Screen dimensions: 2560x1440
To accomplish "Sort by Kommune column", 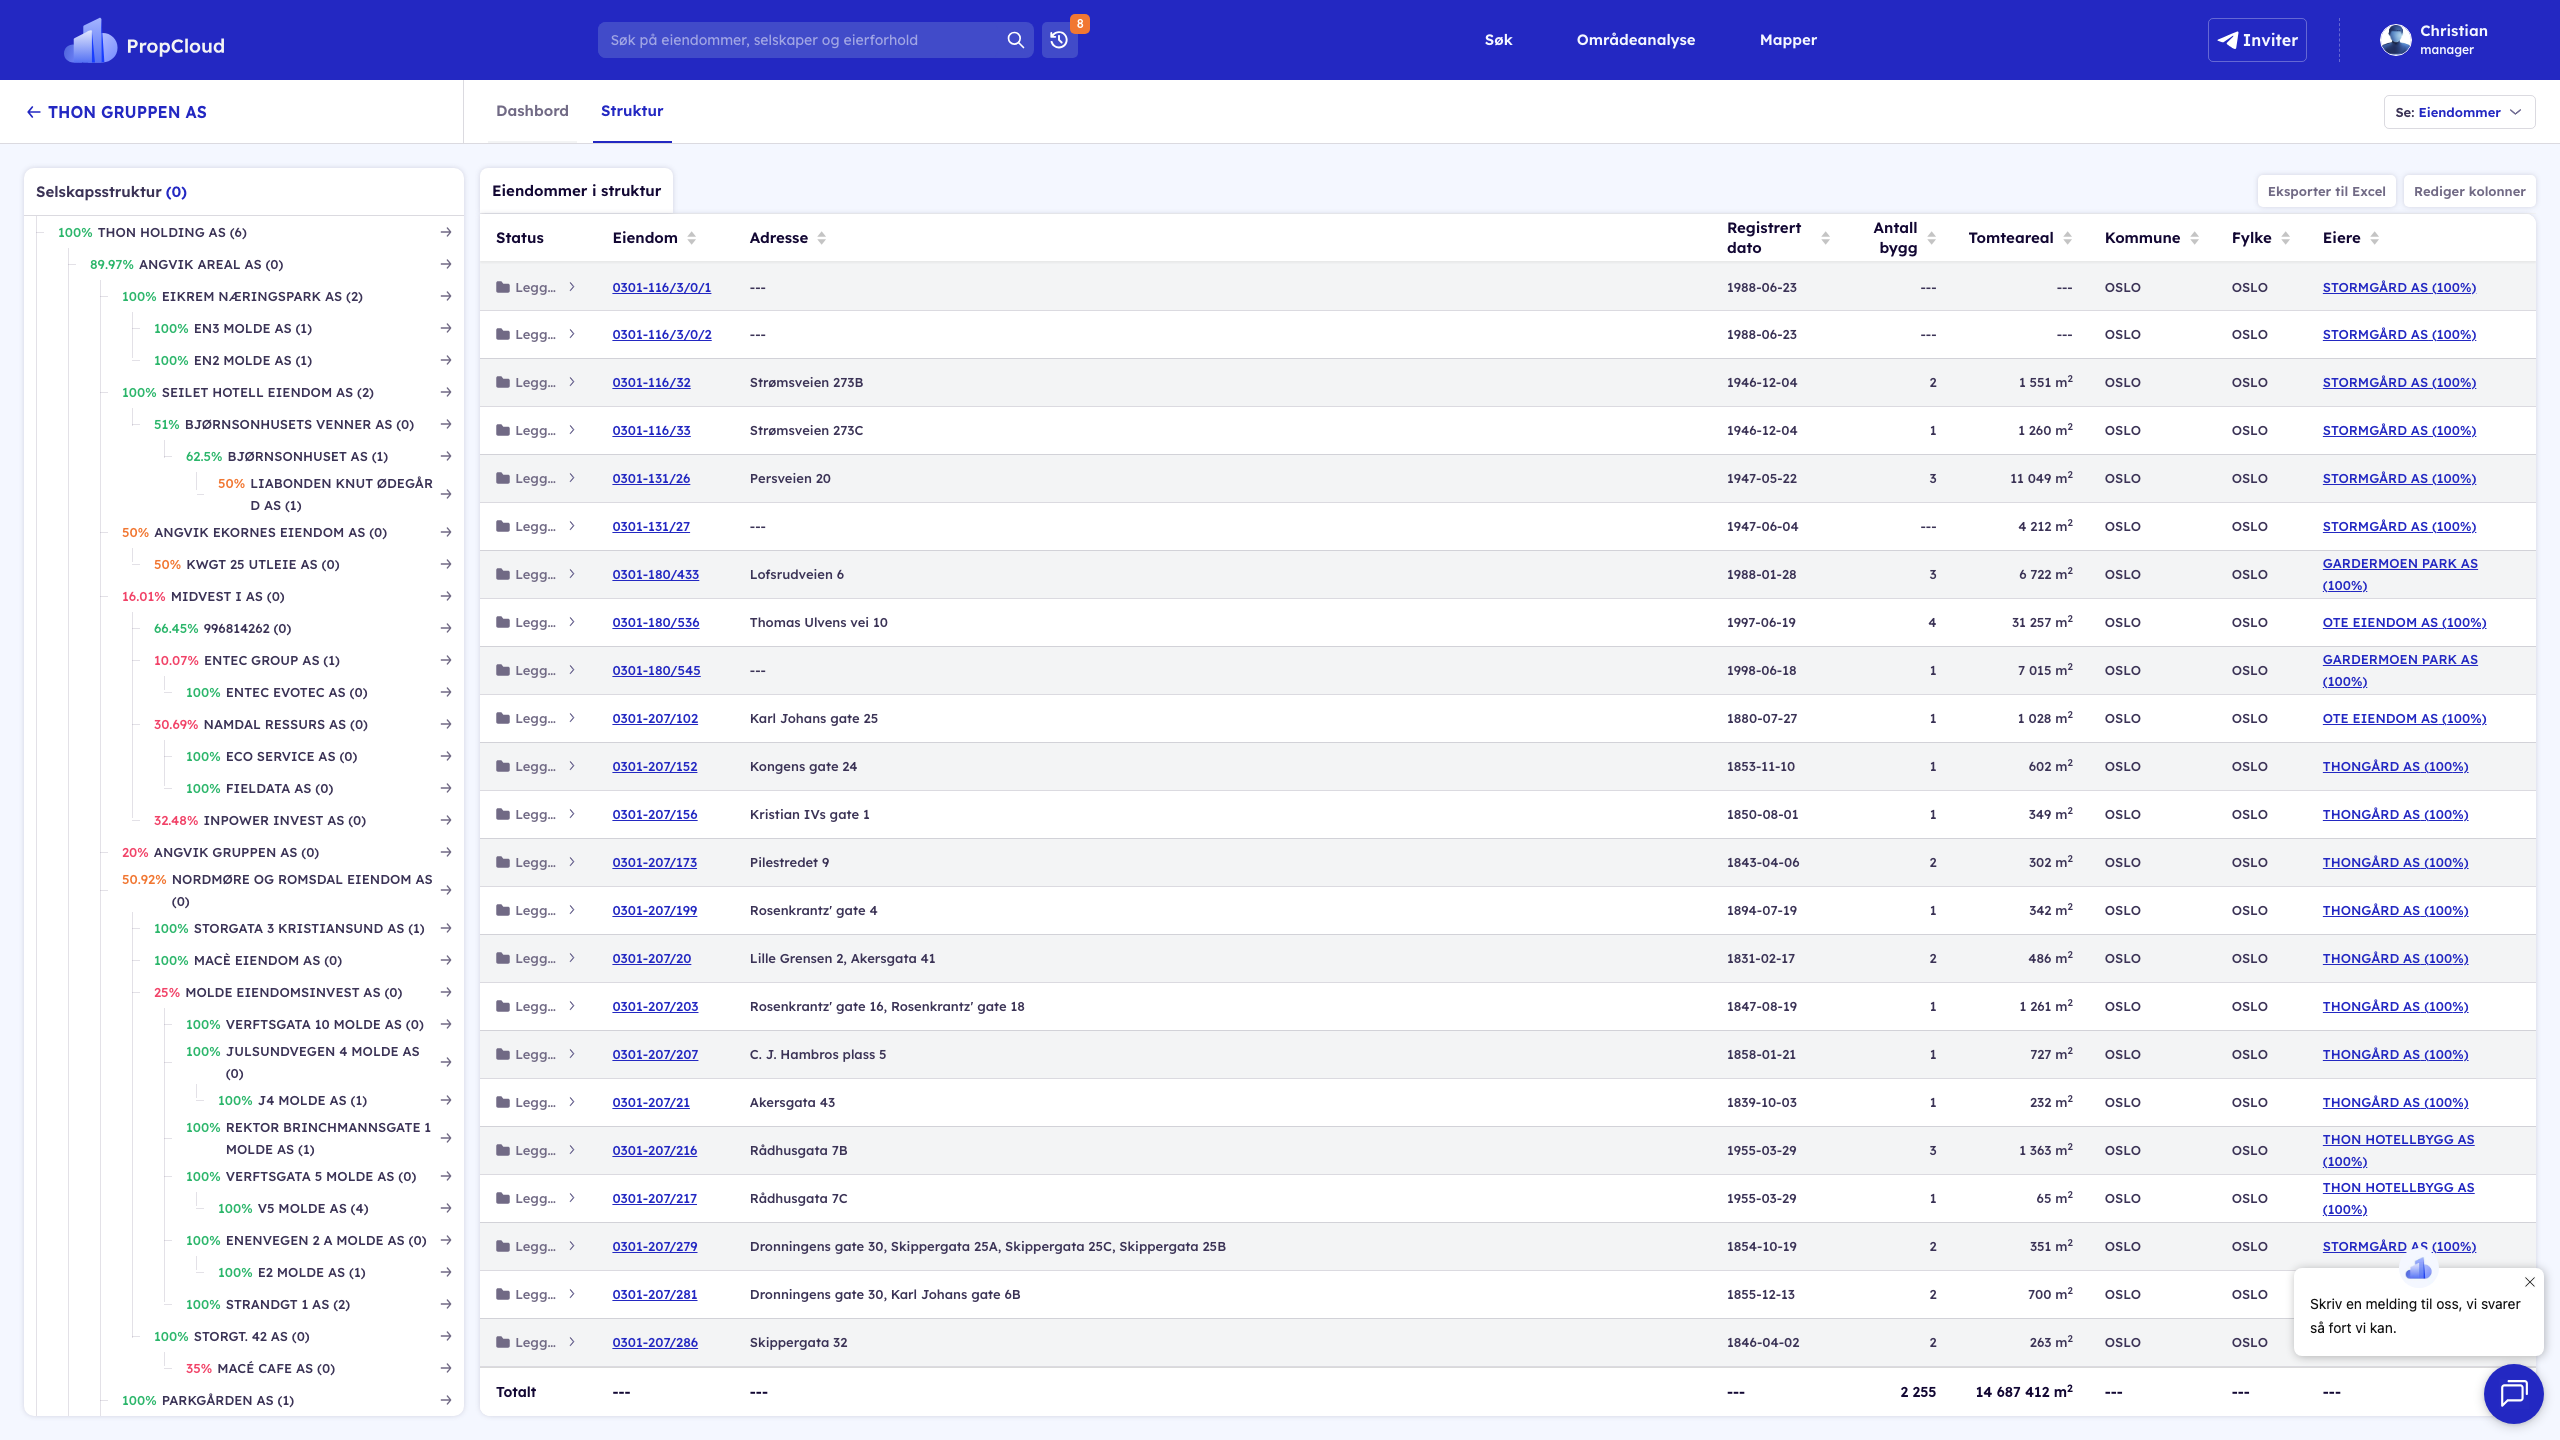I will (x=2195, y=238).
